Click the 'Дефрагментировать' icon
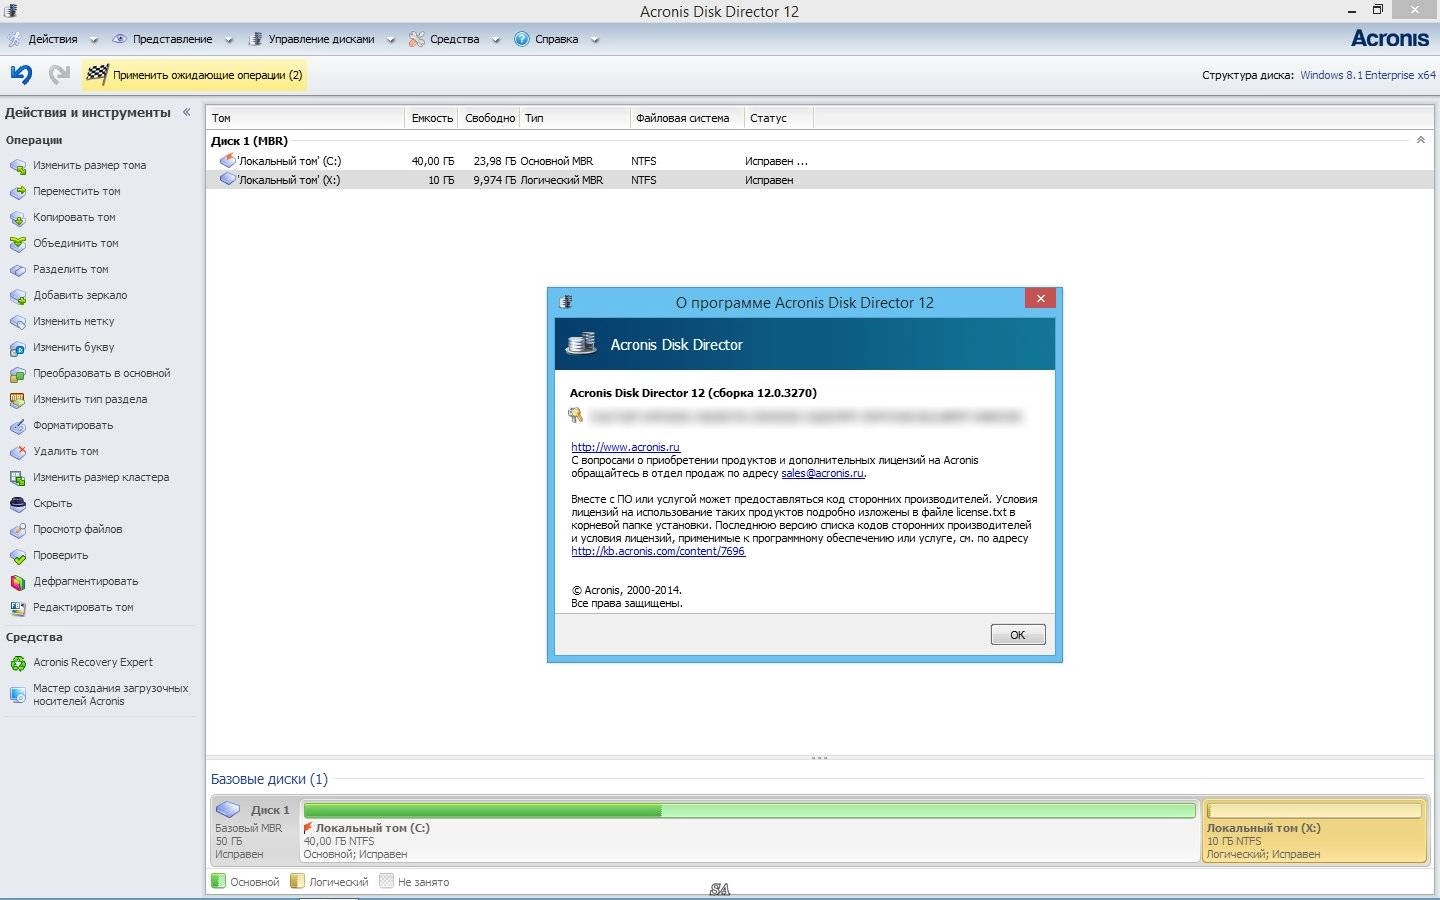This screenshot has width=1440, height=900. click(x=17, y=582)
